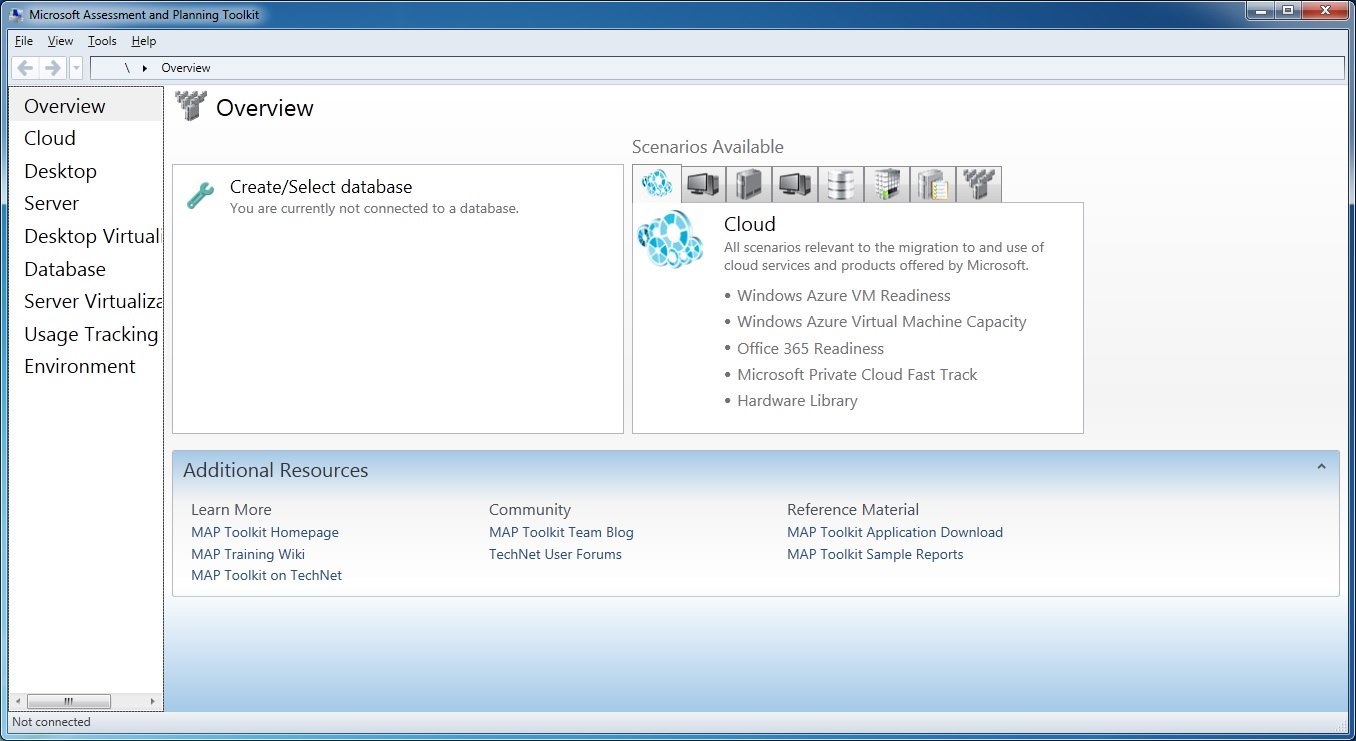Open the Desktop scenario icon tab
Image resolution: width=1356 pixels, height=741 pixels.
(x=703, y=184)
